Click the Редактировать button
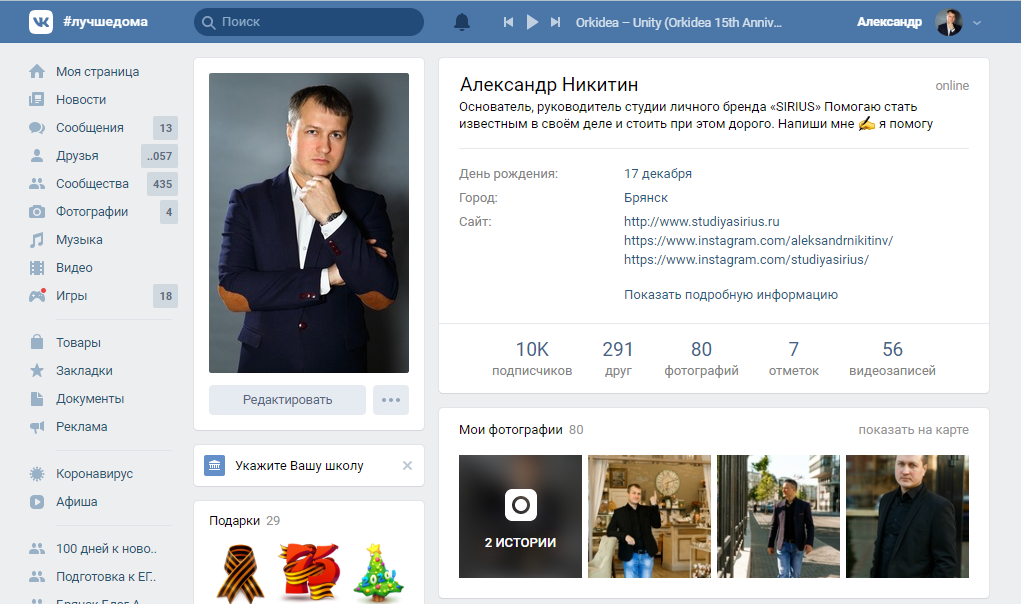Image resolution: width=1021 pixels, height=604 pixels. pyautogui.click(x=286, y=399)
